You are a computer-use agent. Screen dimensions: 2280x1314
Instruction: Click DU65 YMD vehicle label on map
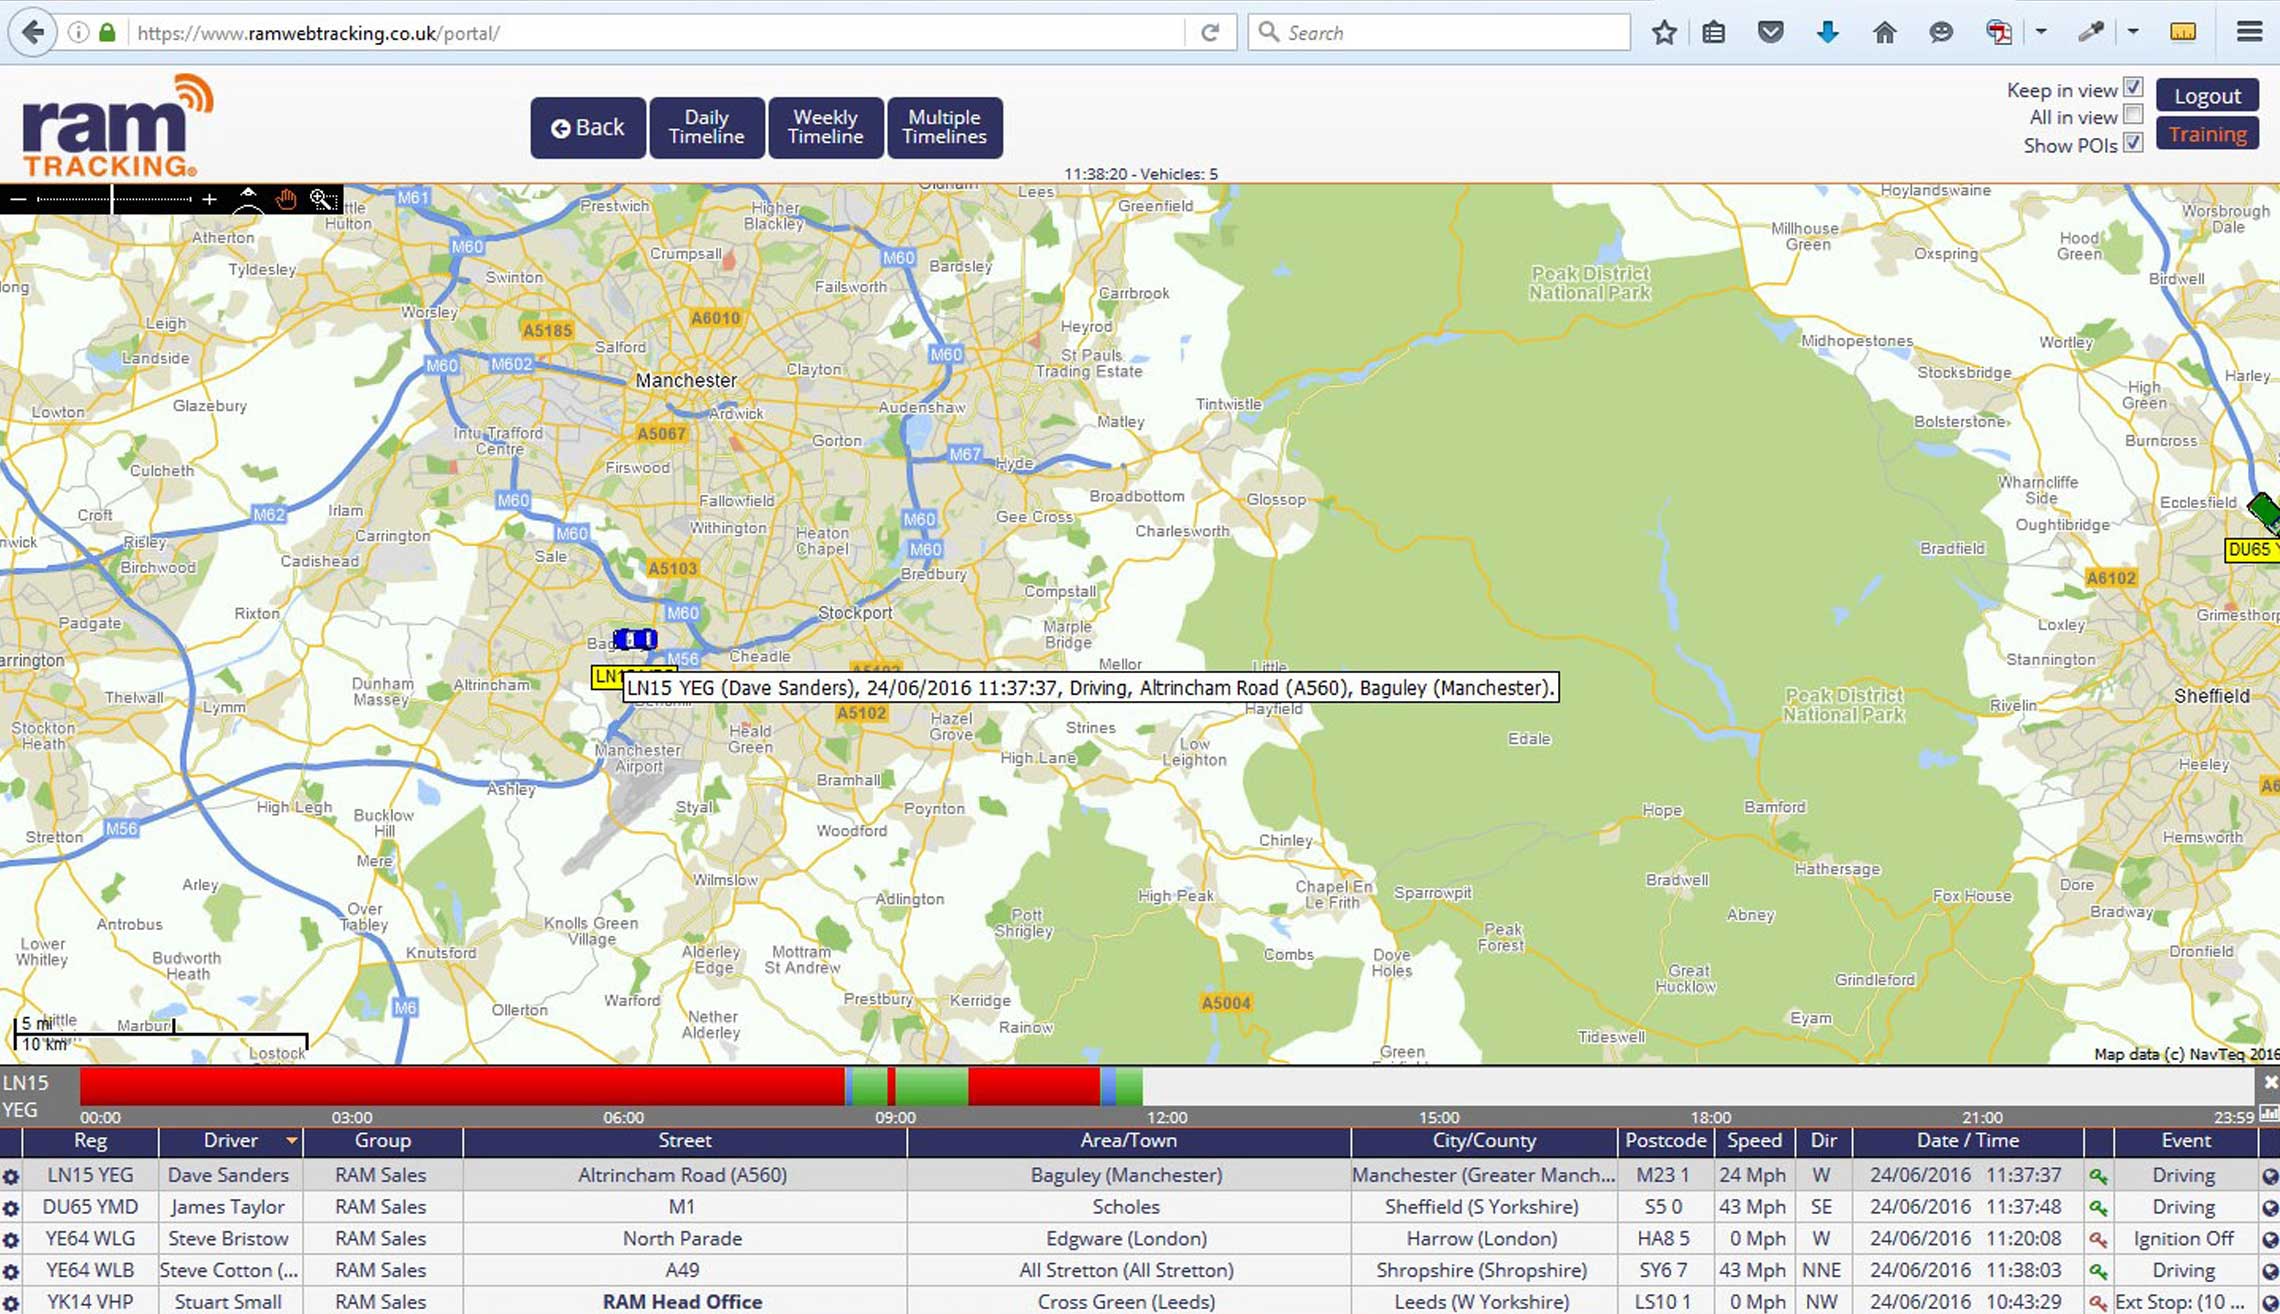[2252, 548]
